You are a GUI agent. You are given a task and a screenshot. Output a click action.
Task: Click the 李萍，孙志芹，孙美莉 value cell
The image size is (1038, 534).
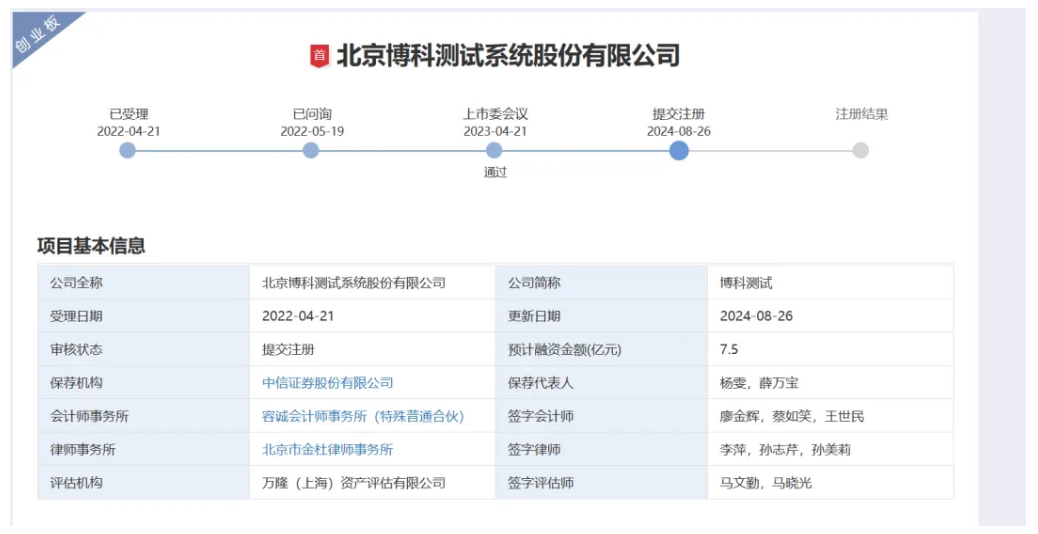pos(830,449)
